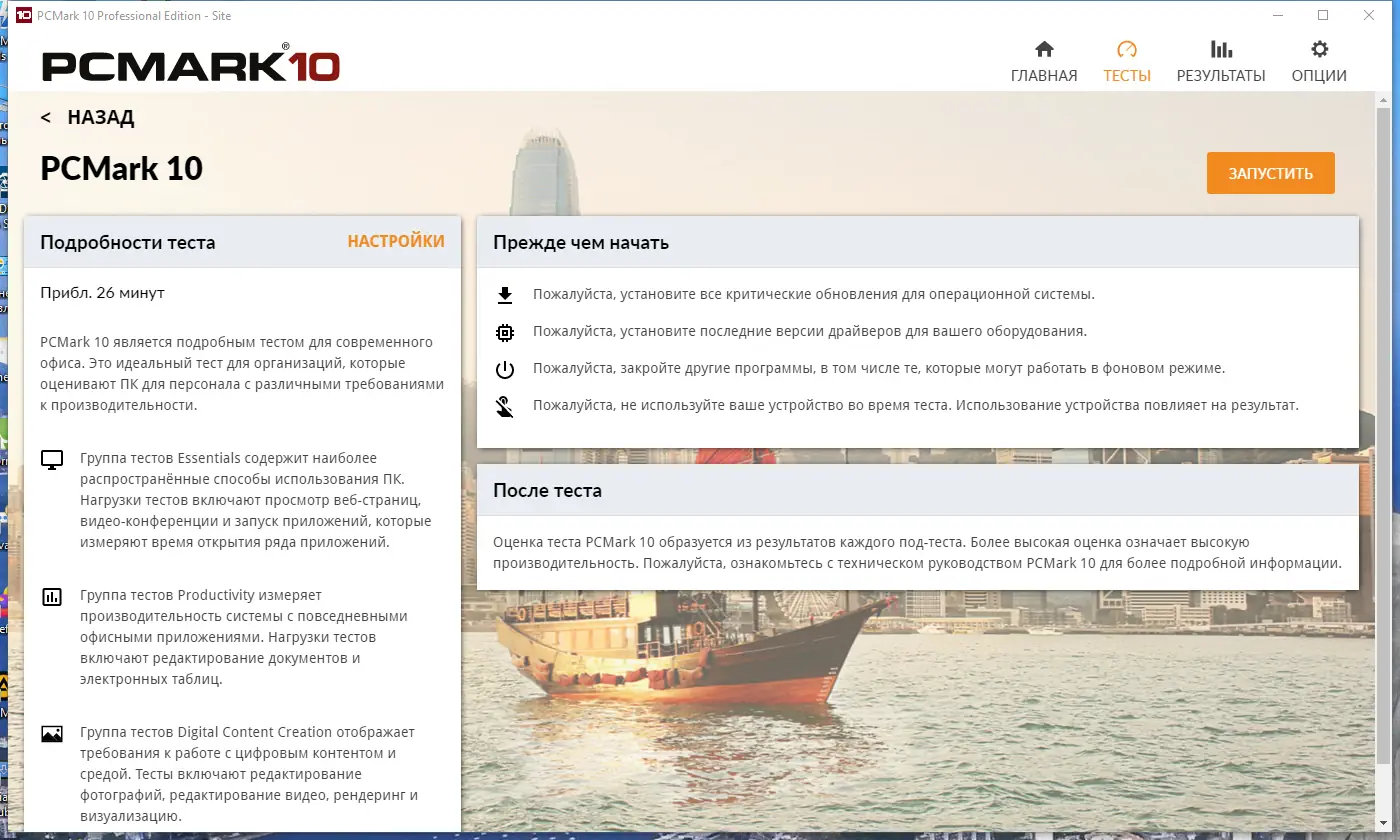Click the "После теста" panel heading
Screen dimensions: 1400x840
[x=547, y=491]
